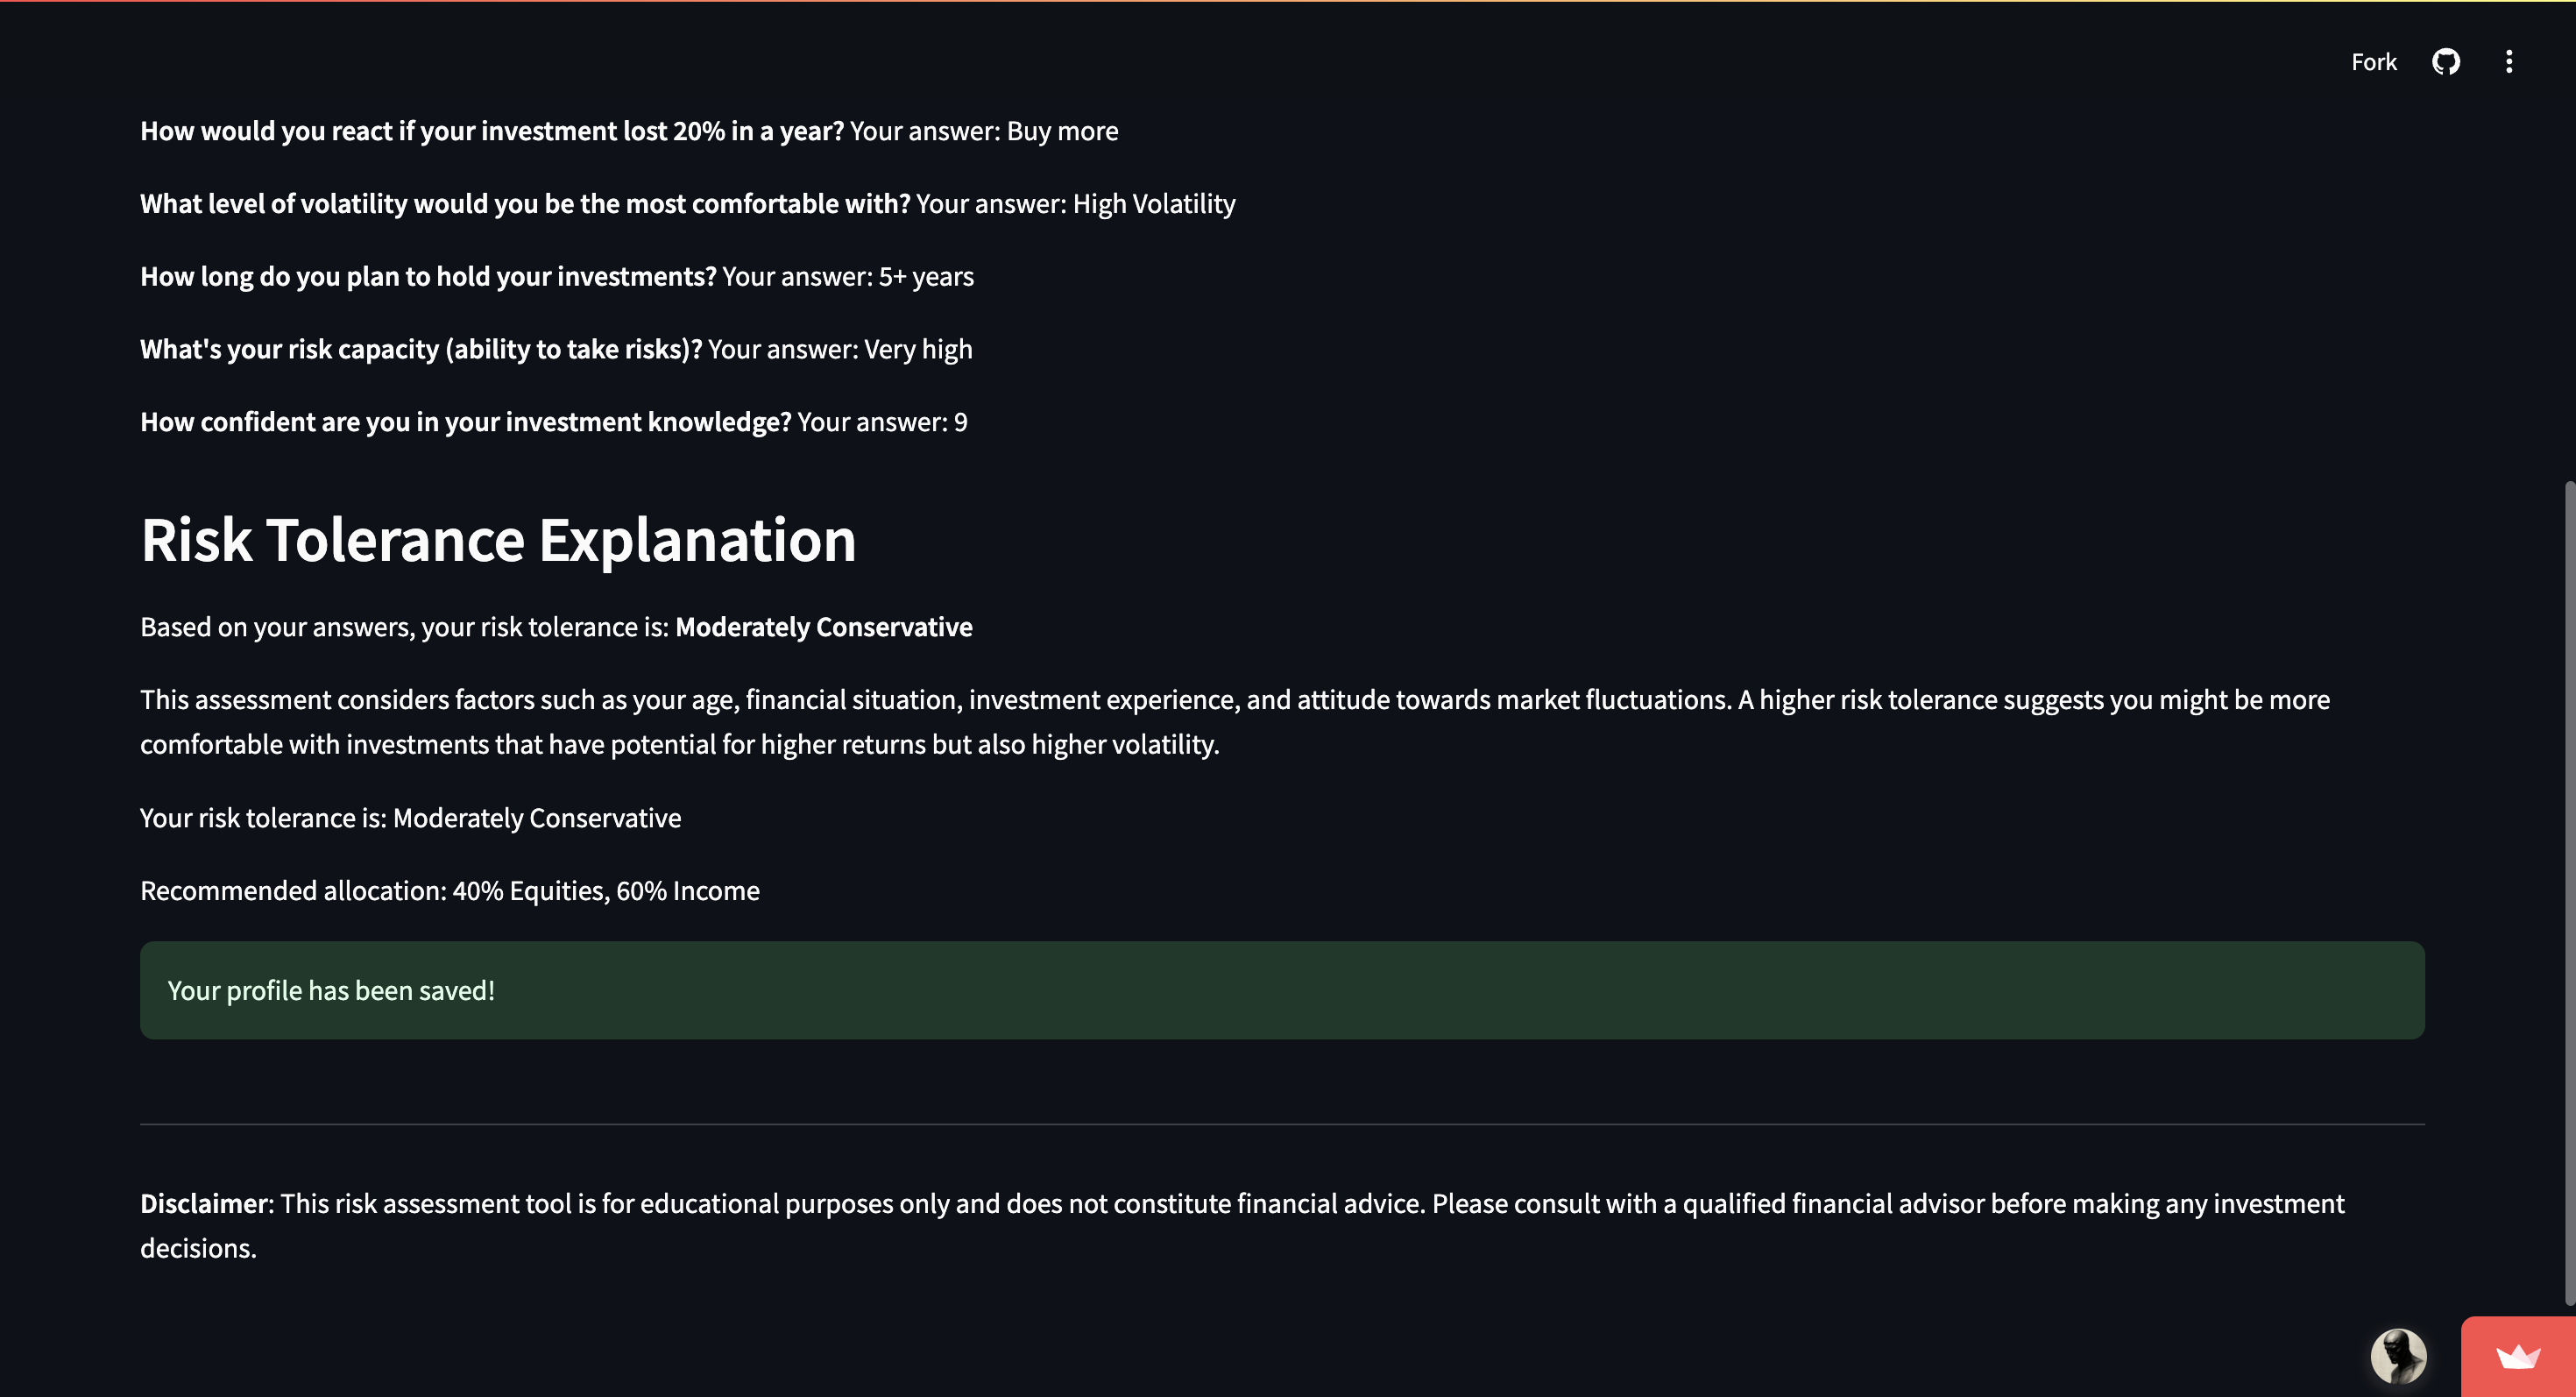Click the 'Your profile has been saved!' banner
This screenshot has width=2576, height=1397.
click(x=1281, y=990)
